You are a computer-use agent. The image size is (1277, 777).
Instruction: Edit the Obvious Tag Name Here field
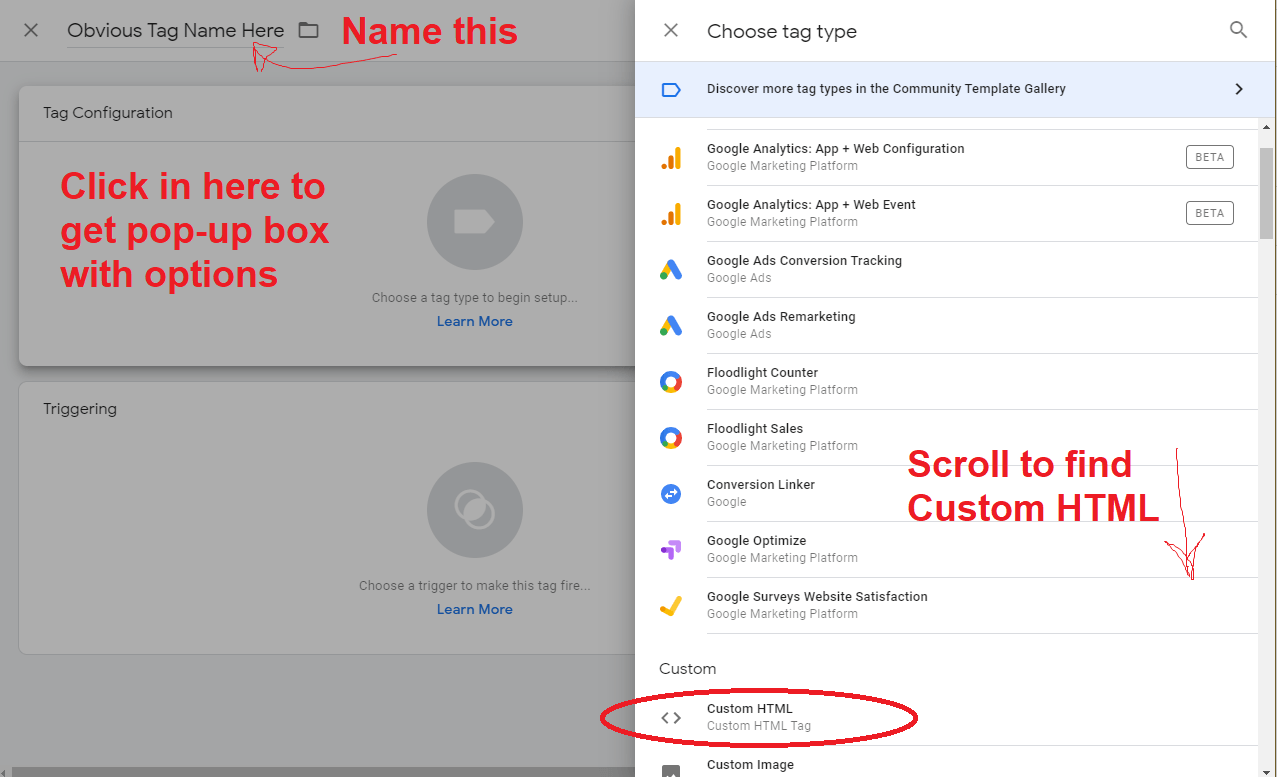click(174, 30)
